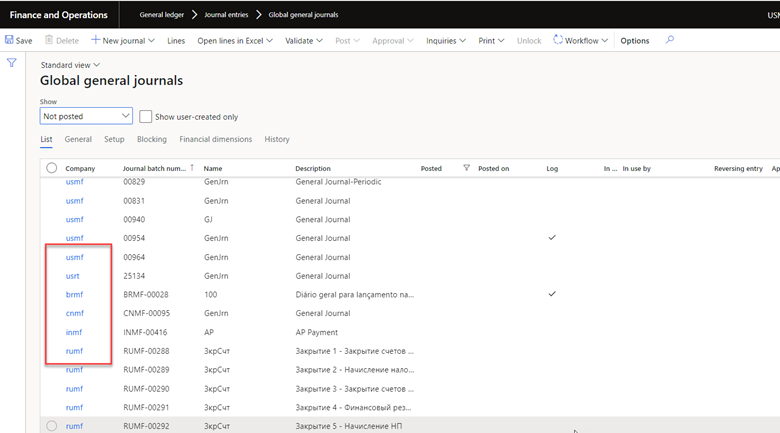The height and width of the screenshot is (433, 780).
Task: Select the row RUMF-00292 radio circle
Action: tap(52, 426)
